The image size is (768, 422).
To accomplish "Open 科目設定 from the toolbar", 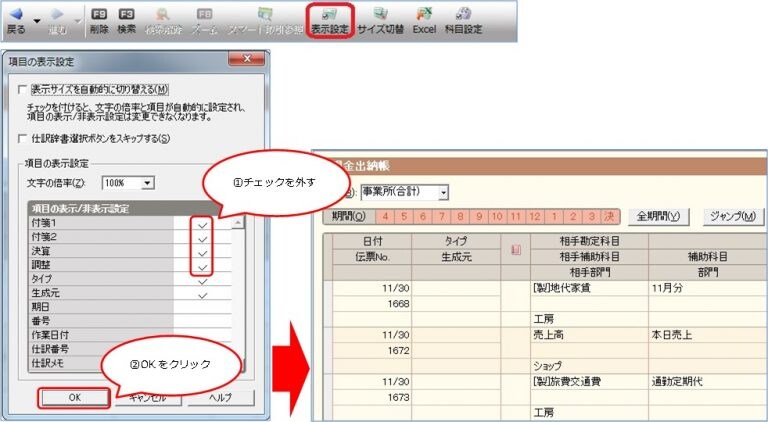I will 463,15.
